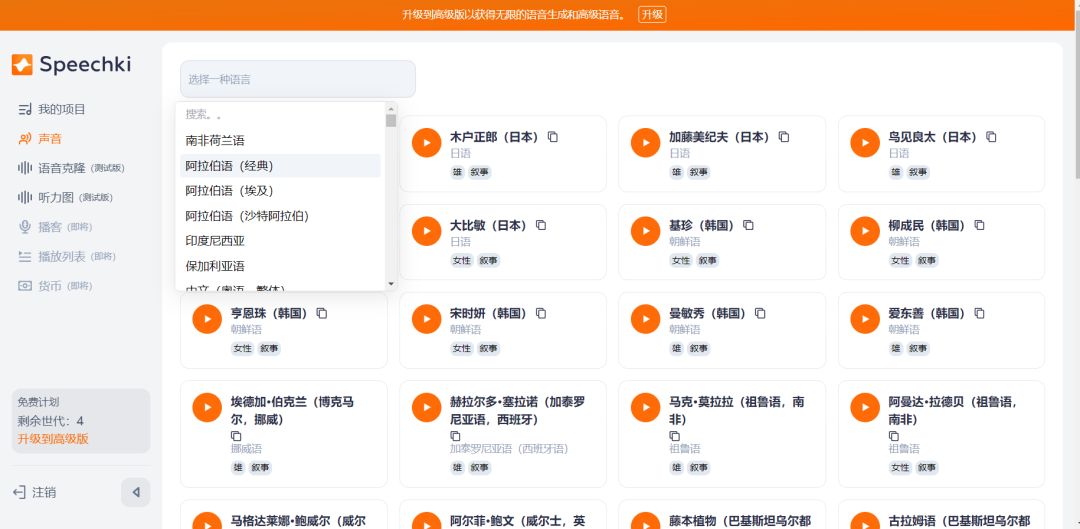The image size is (1080, 529).
Task: Play the 柳成民 voice sample
Action: (x=865, y=231)
